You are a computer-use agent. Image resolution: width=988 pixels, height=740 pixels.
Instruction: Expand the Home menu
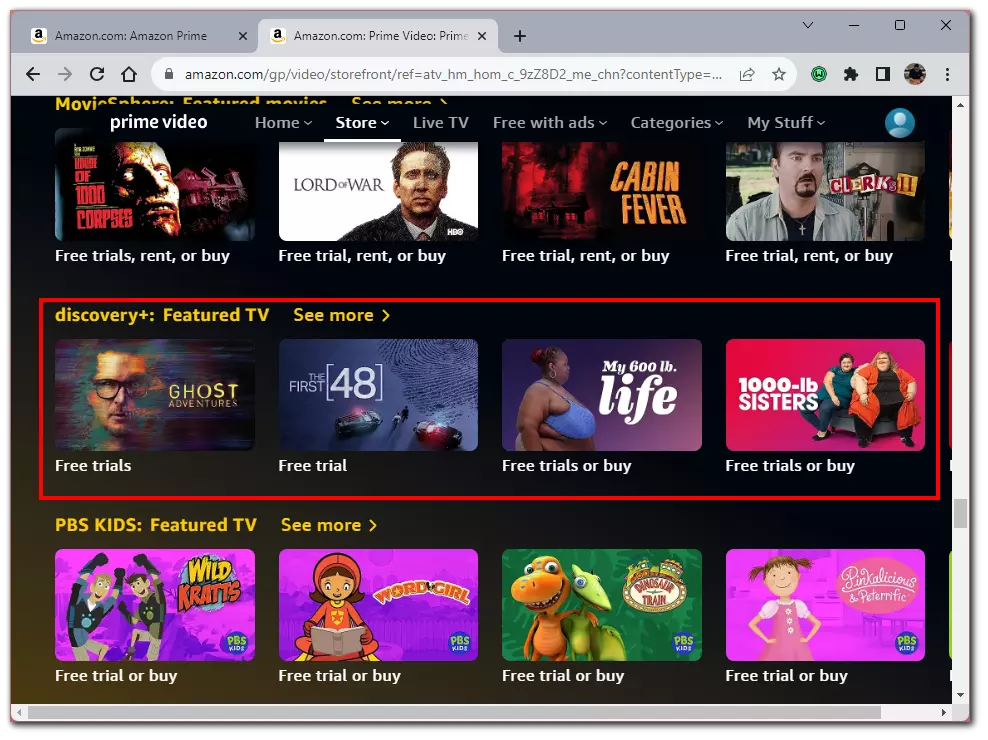[x=284, y=123]
